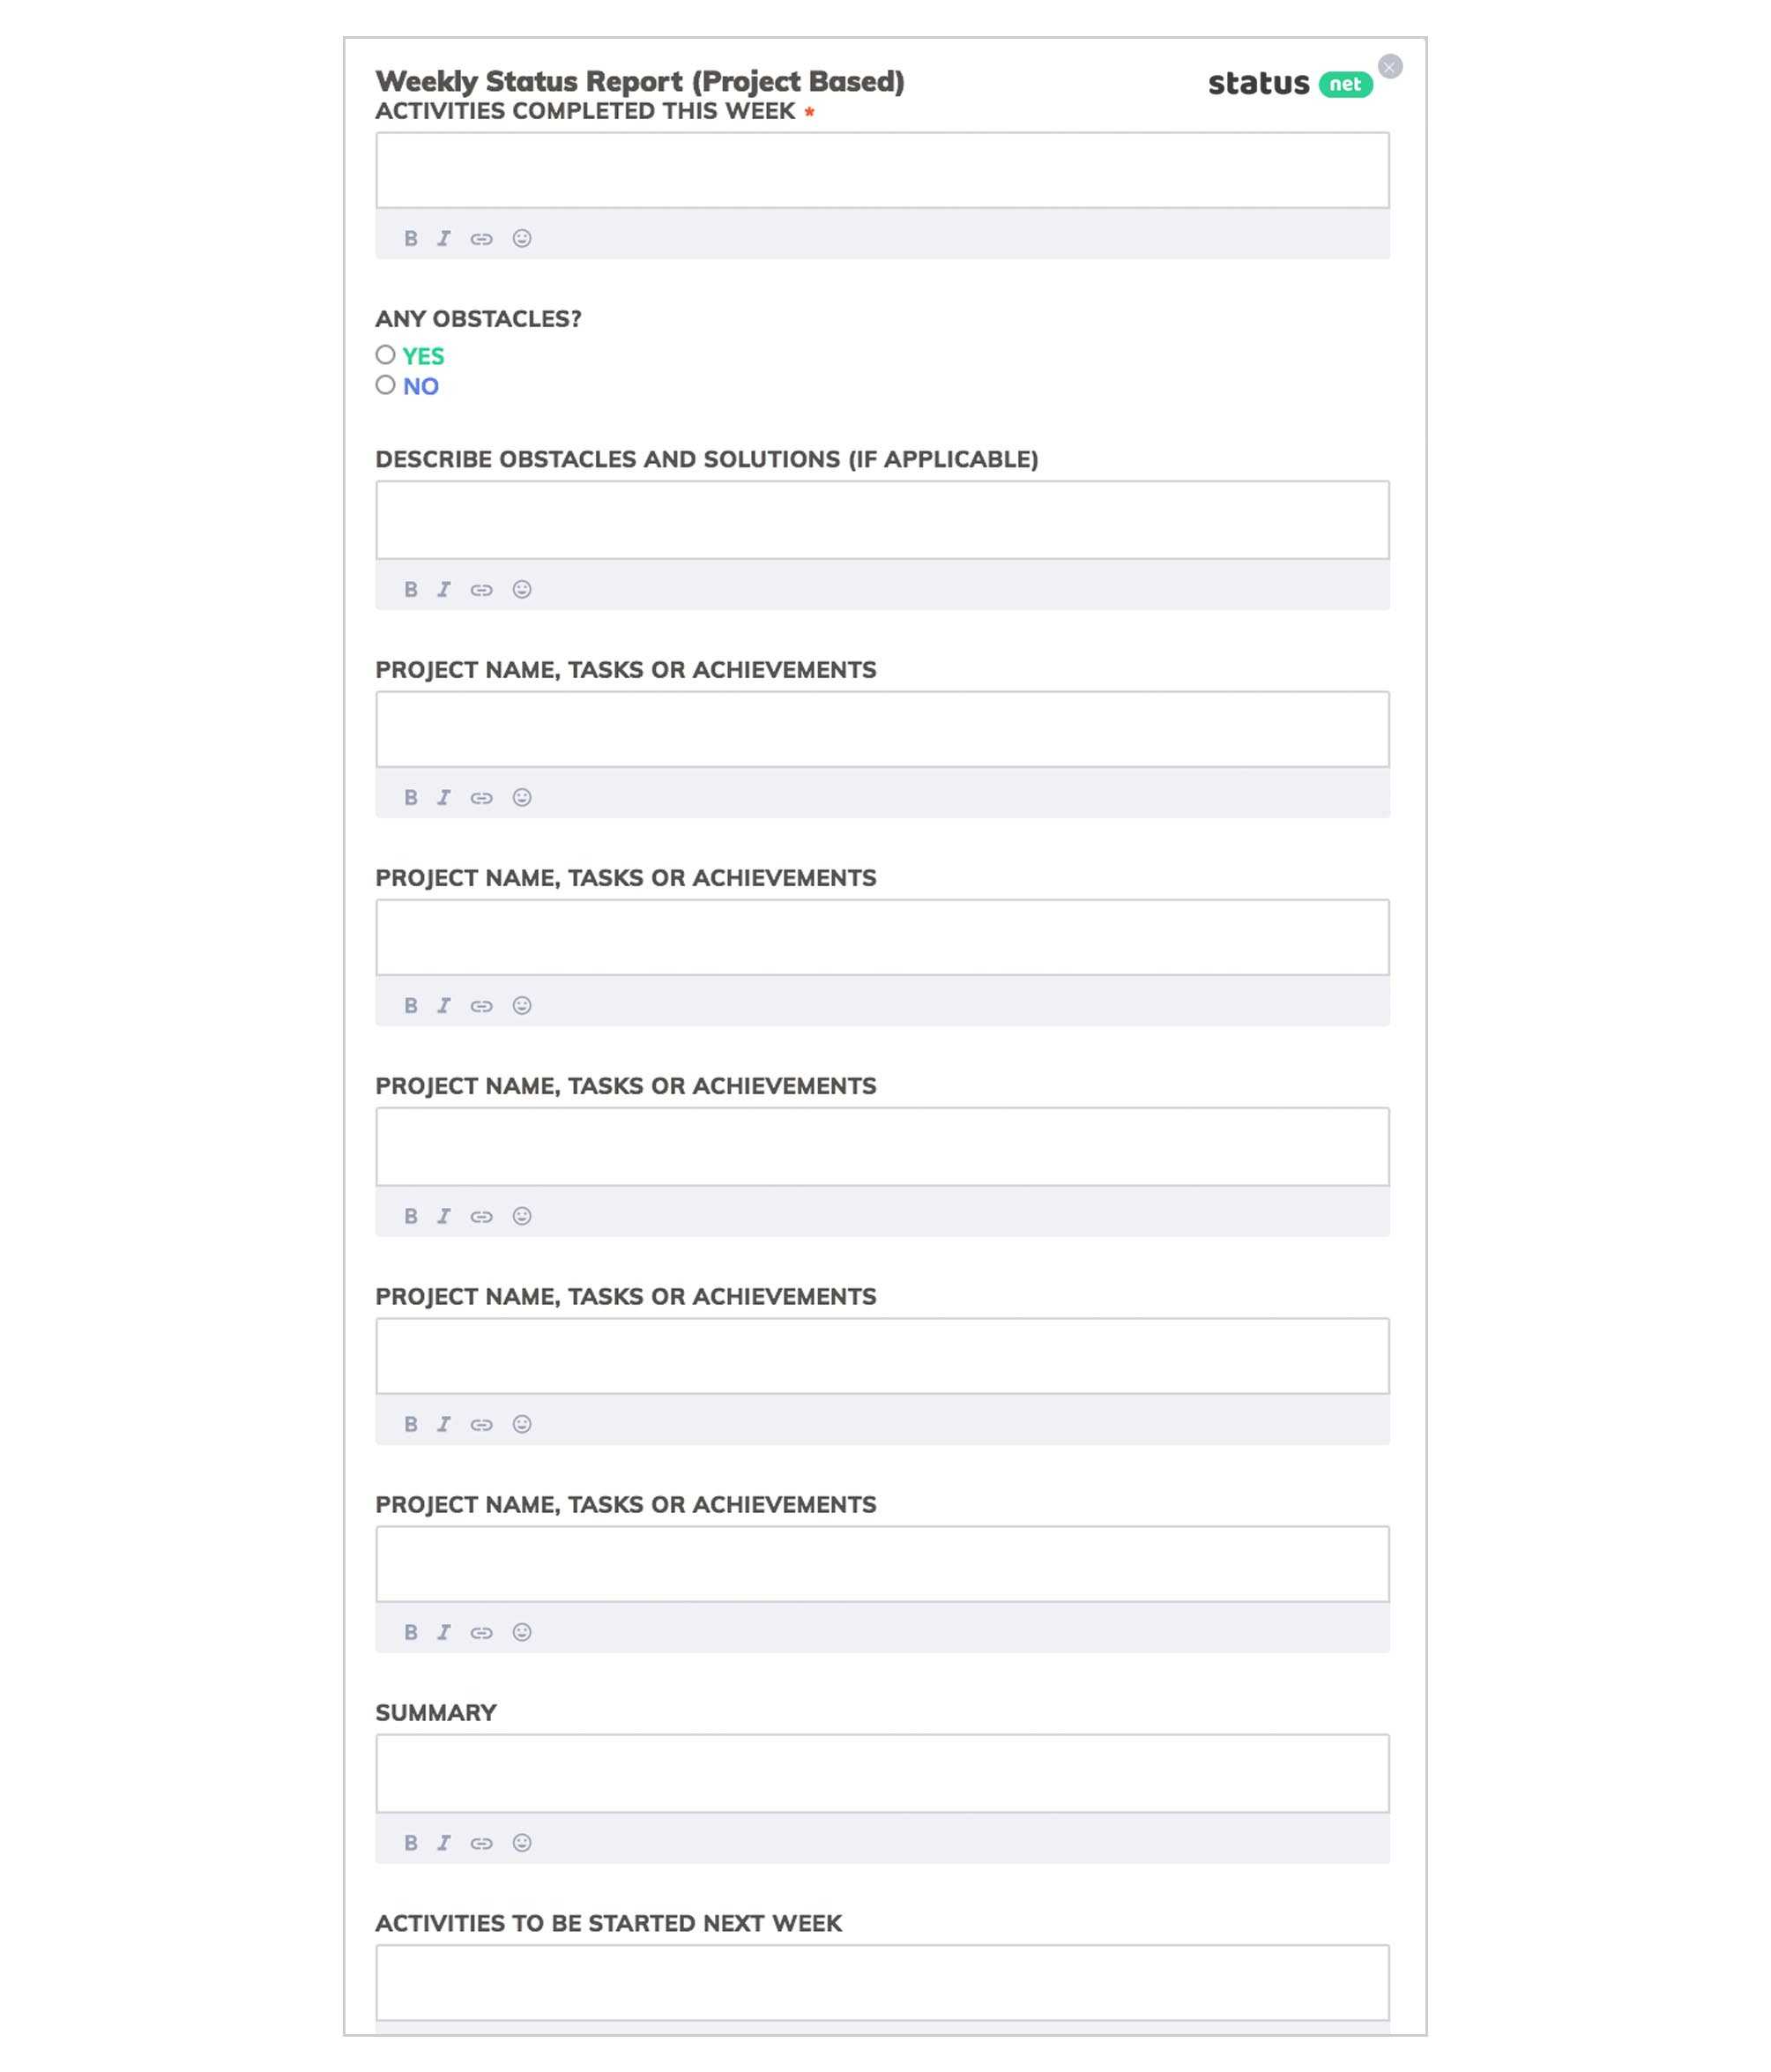The height and width of the screenshot is (2072, 1771).
Task: Click the Italic icon in Obstacles section
Action: (444, 587)
